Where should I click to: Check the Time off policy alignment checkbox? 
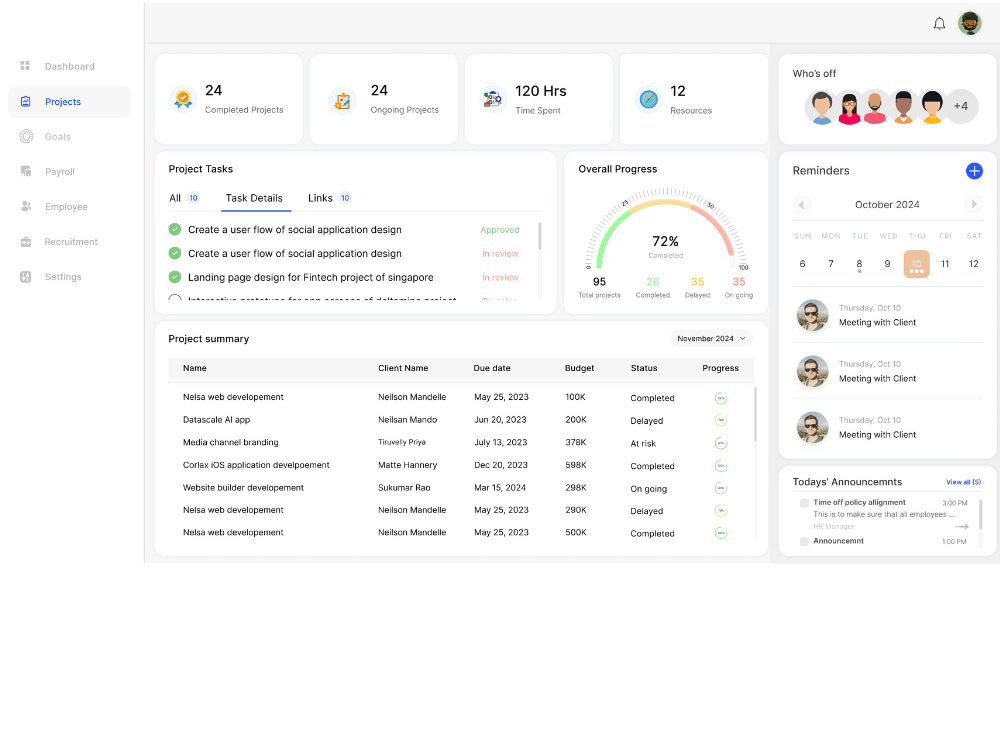coord(804,503)
